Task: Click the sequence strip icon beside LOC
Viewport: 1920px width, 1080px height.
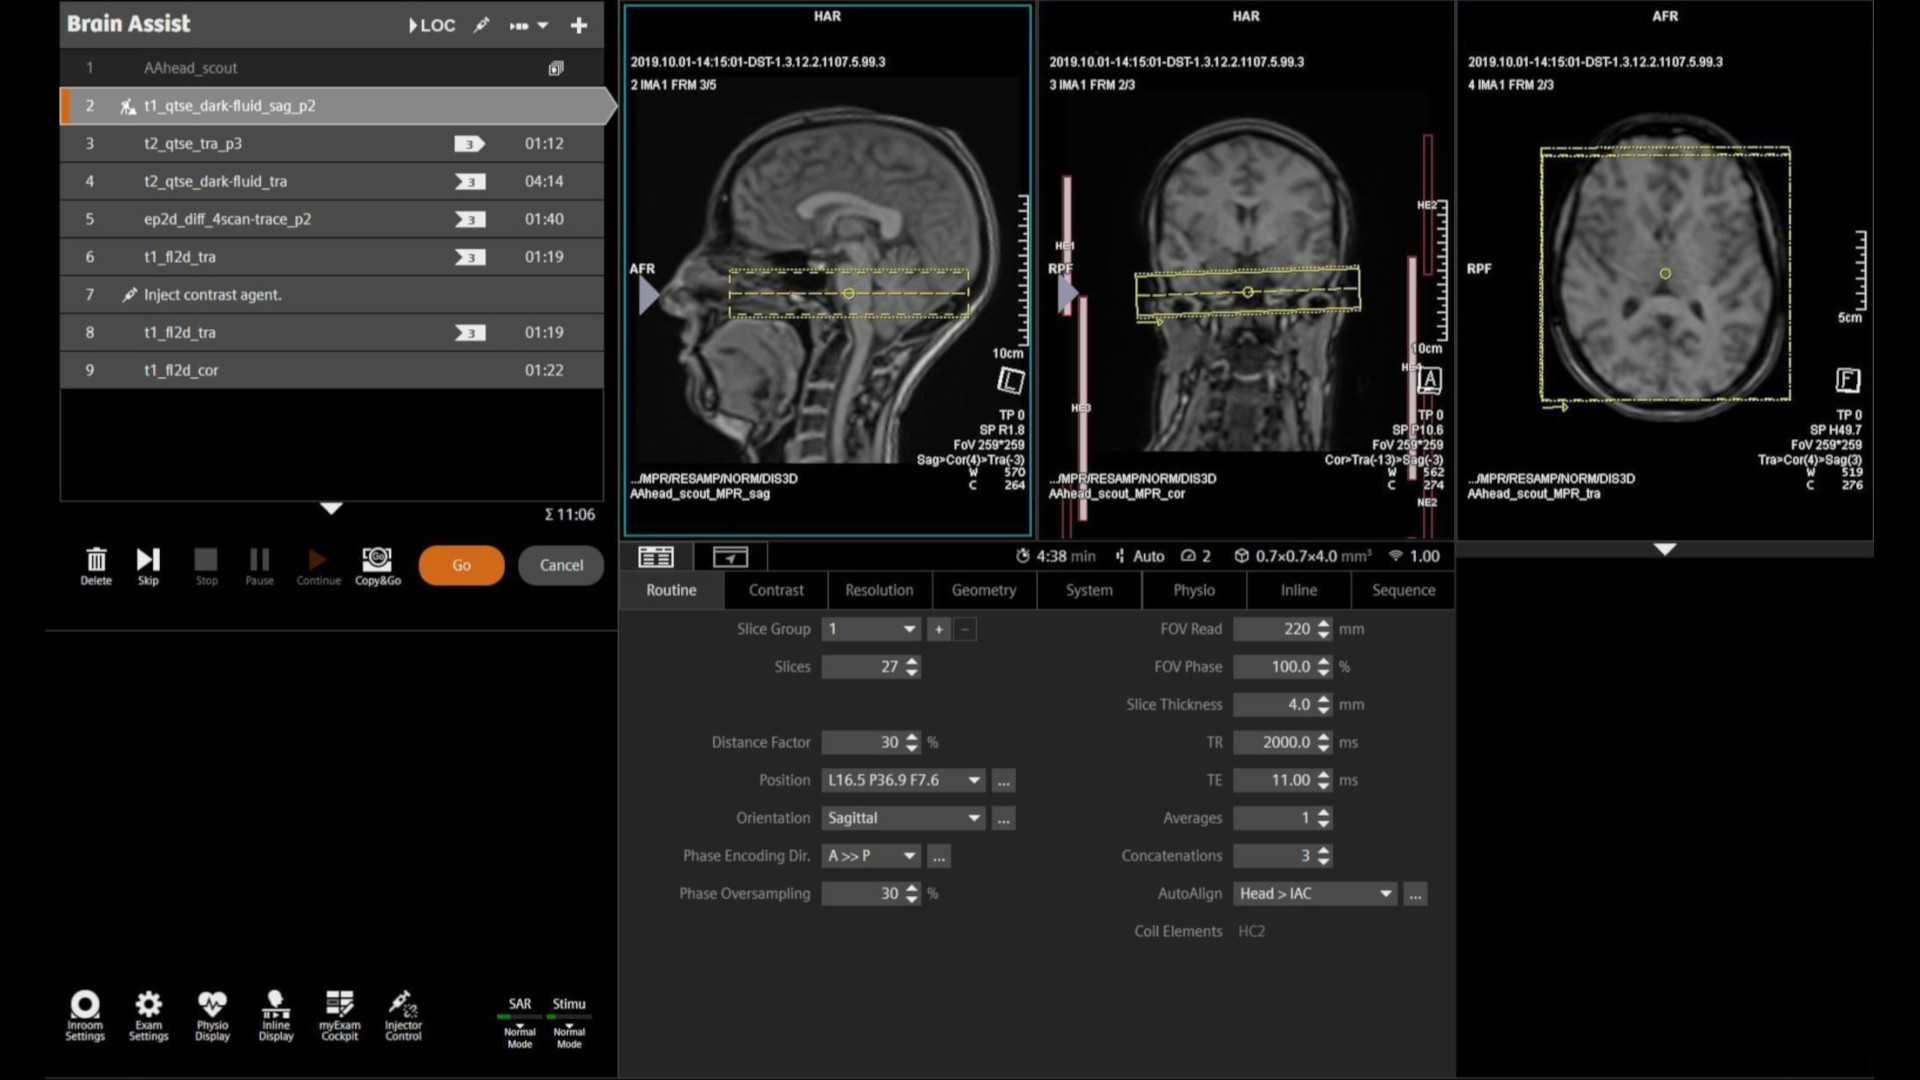Action: [x=521, y=25]
